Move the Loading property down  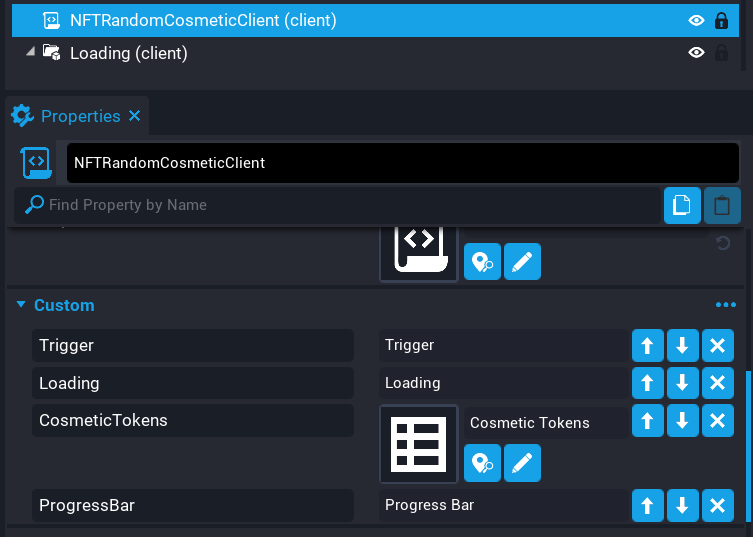pos(682,383)
